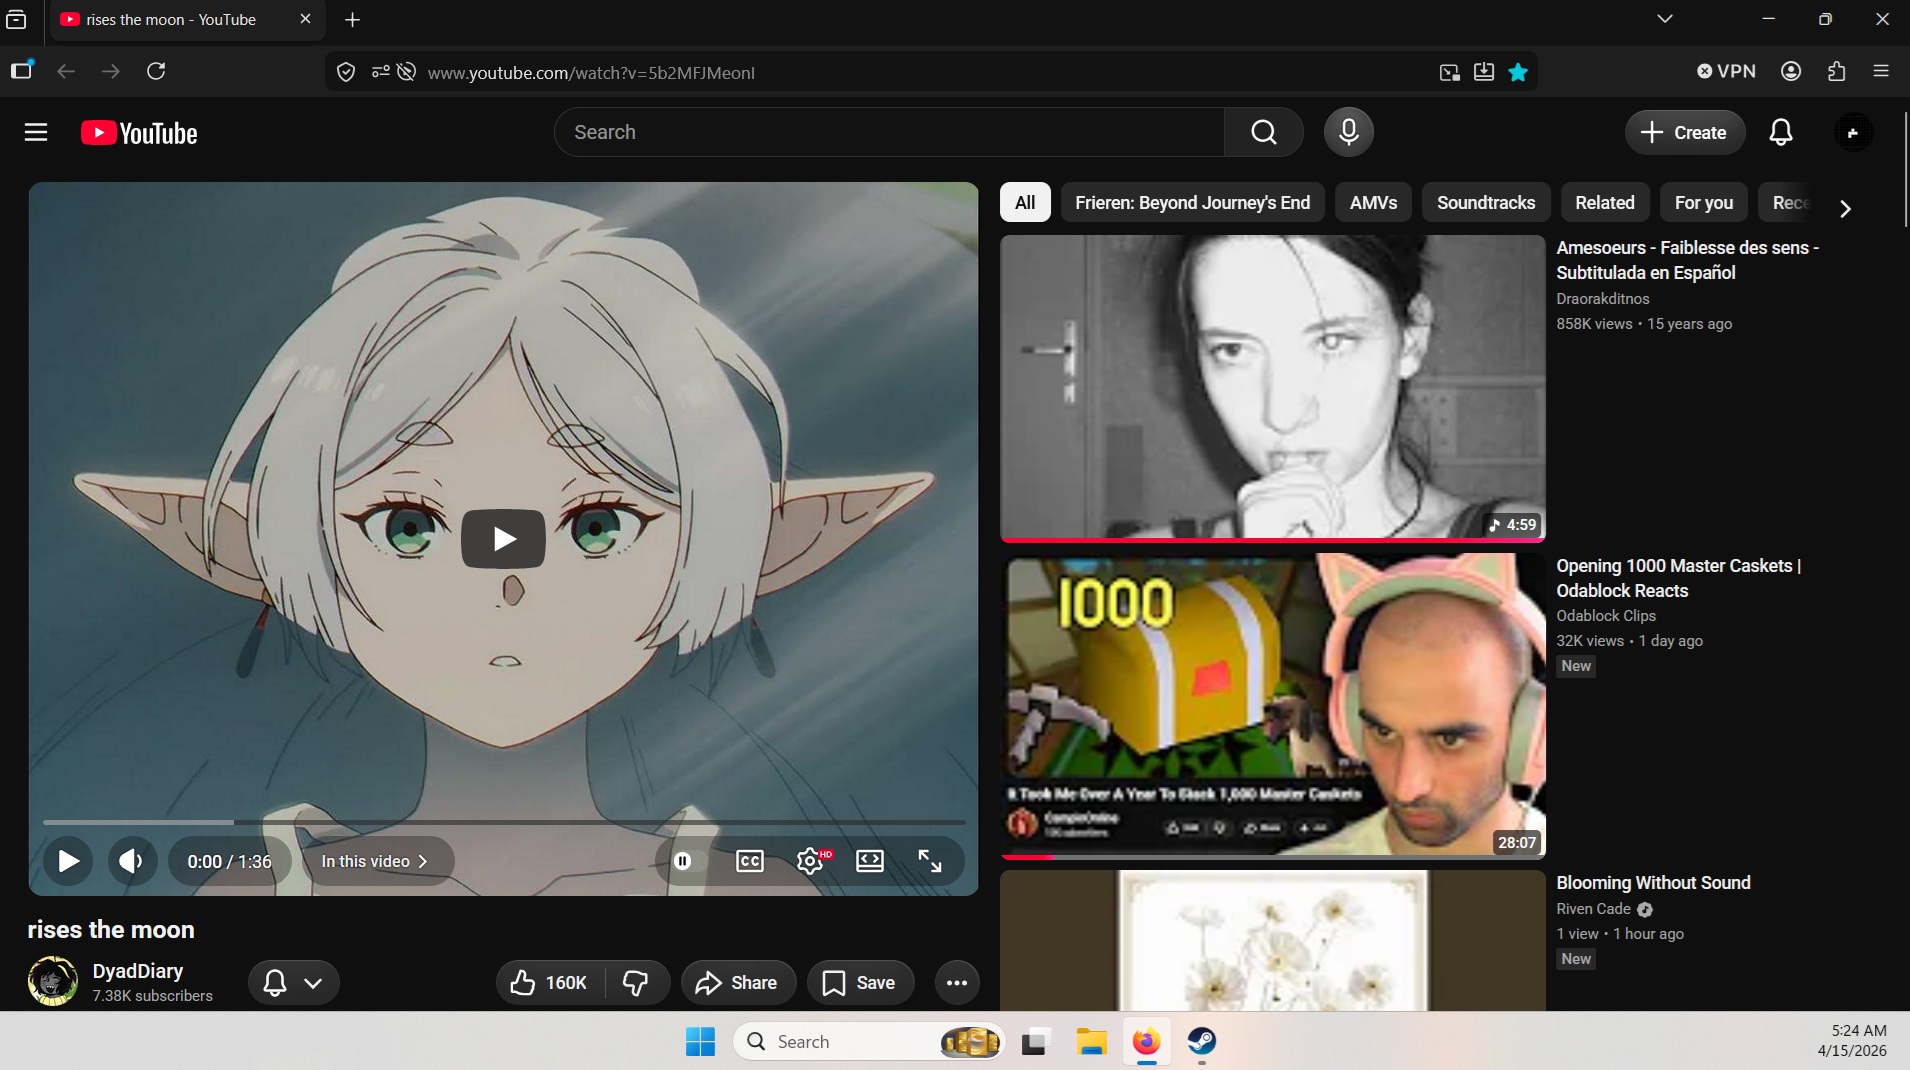Viewport: 1910px width, 1070px height.
Task: Start voice search with microphone
Action: (x=1348, y=132)
